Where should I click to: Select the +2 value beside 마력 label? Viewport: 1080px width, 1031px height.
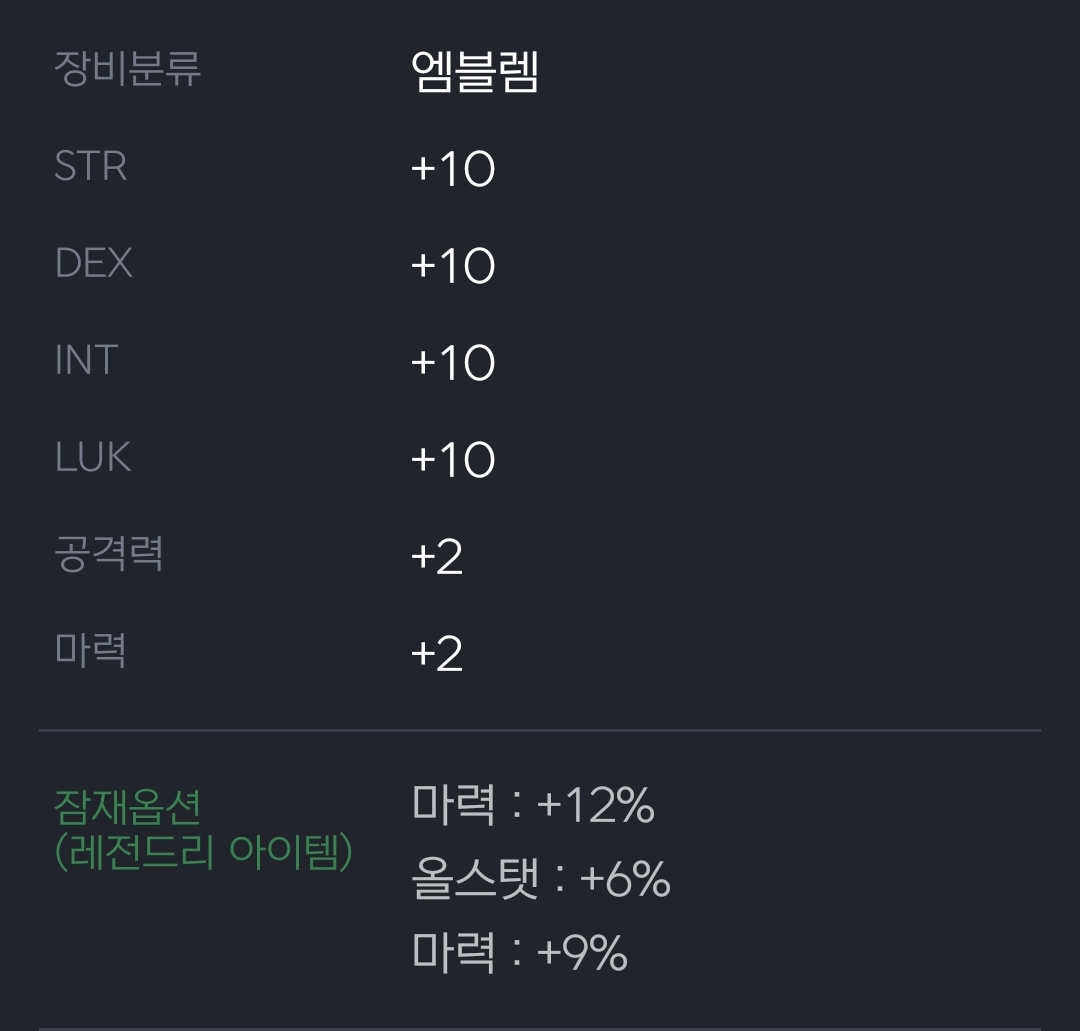[x=437, y=654]
